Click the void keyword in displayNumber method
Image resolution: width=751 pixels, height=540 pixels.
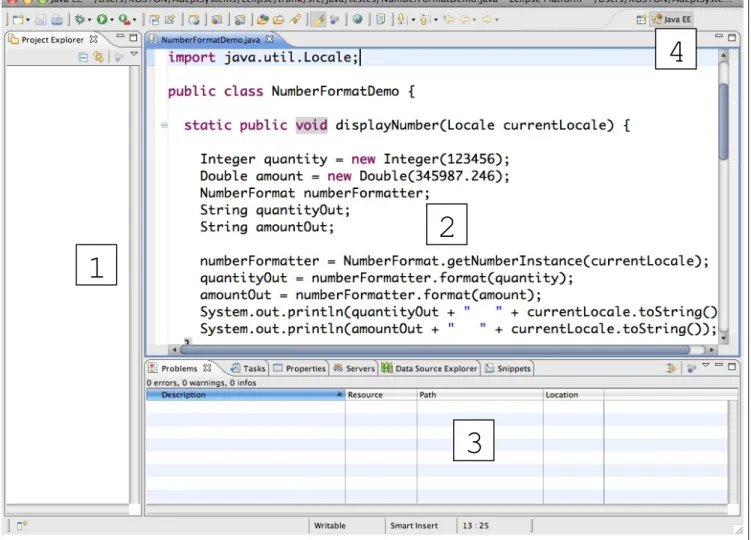pyautogui.click(x=311, y=126)
